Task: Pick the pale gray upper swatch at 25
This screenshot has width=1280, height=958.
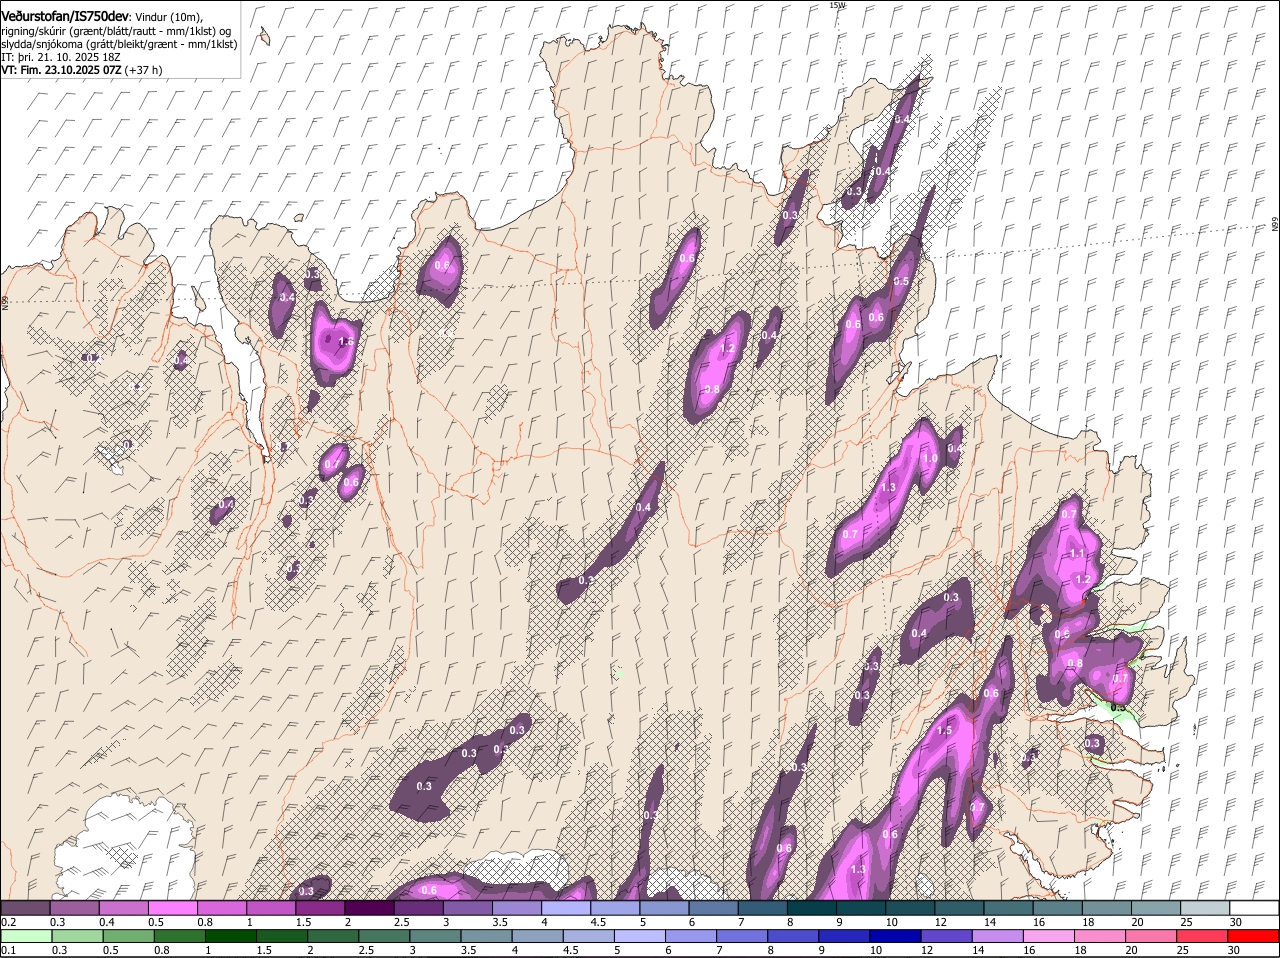Action: coord(1204,907)
